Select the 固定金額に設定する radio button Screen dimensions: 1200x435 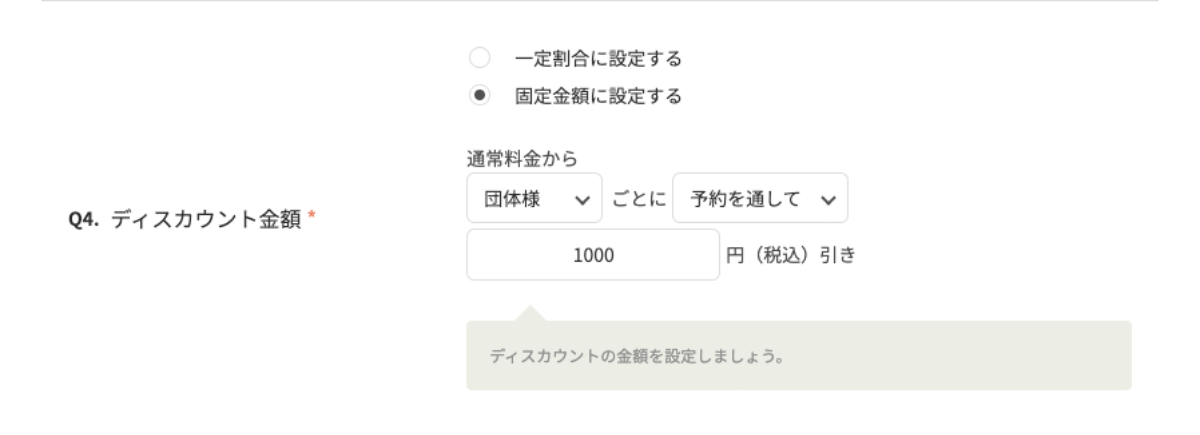click(481, 96)
